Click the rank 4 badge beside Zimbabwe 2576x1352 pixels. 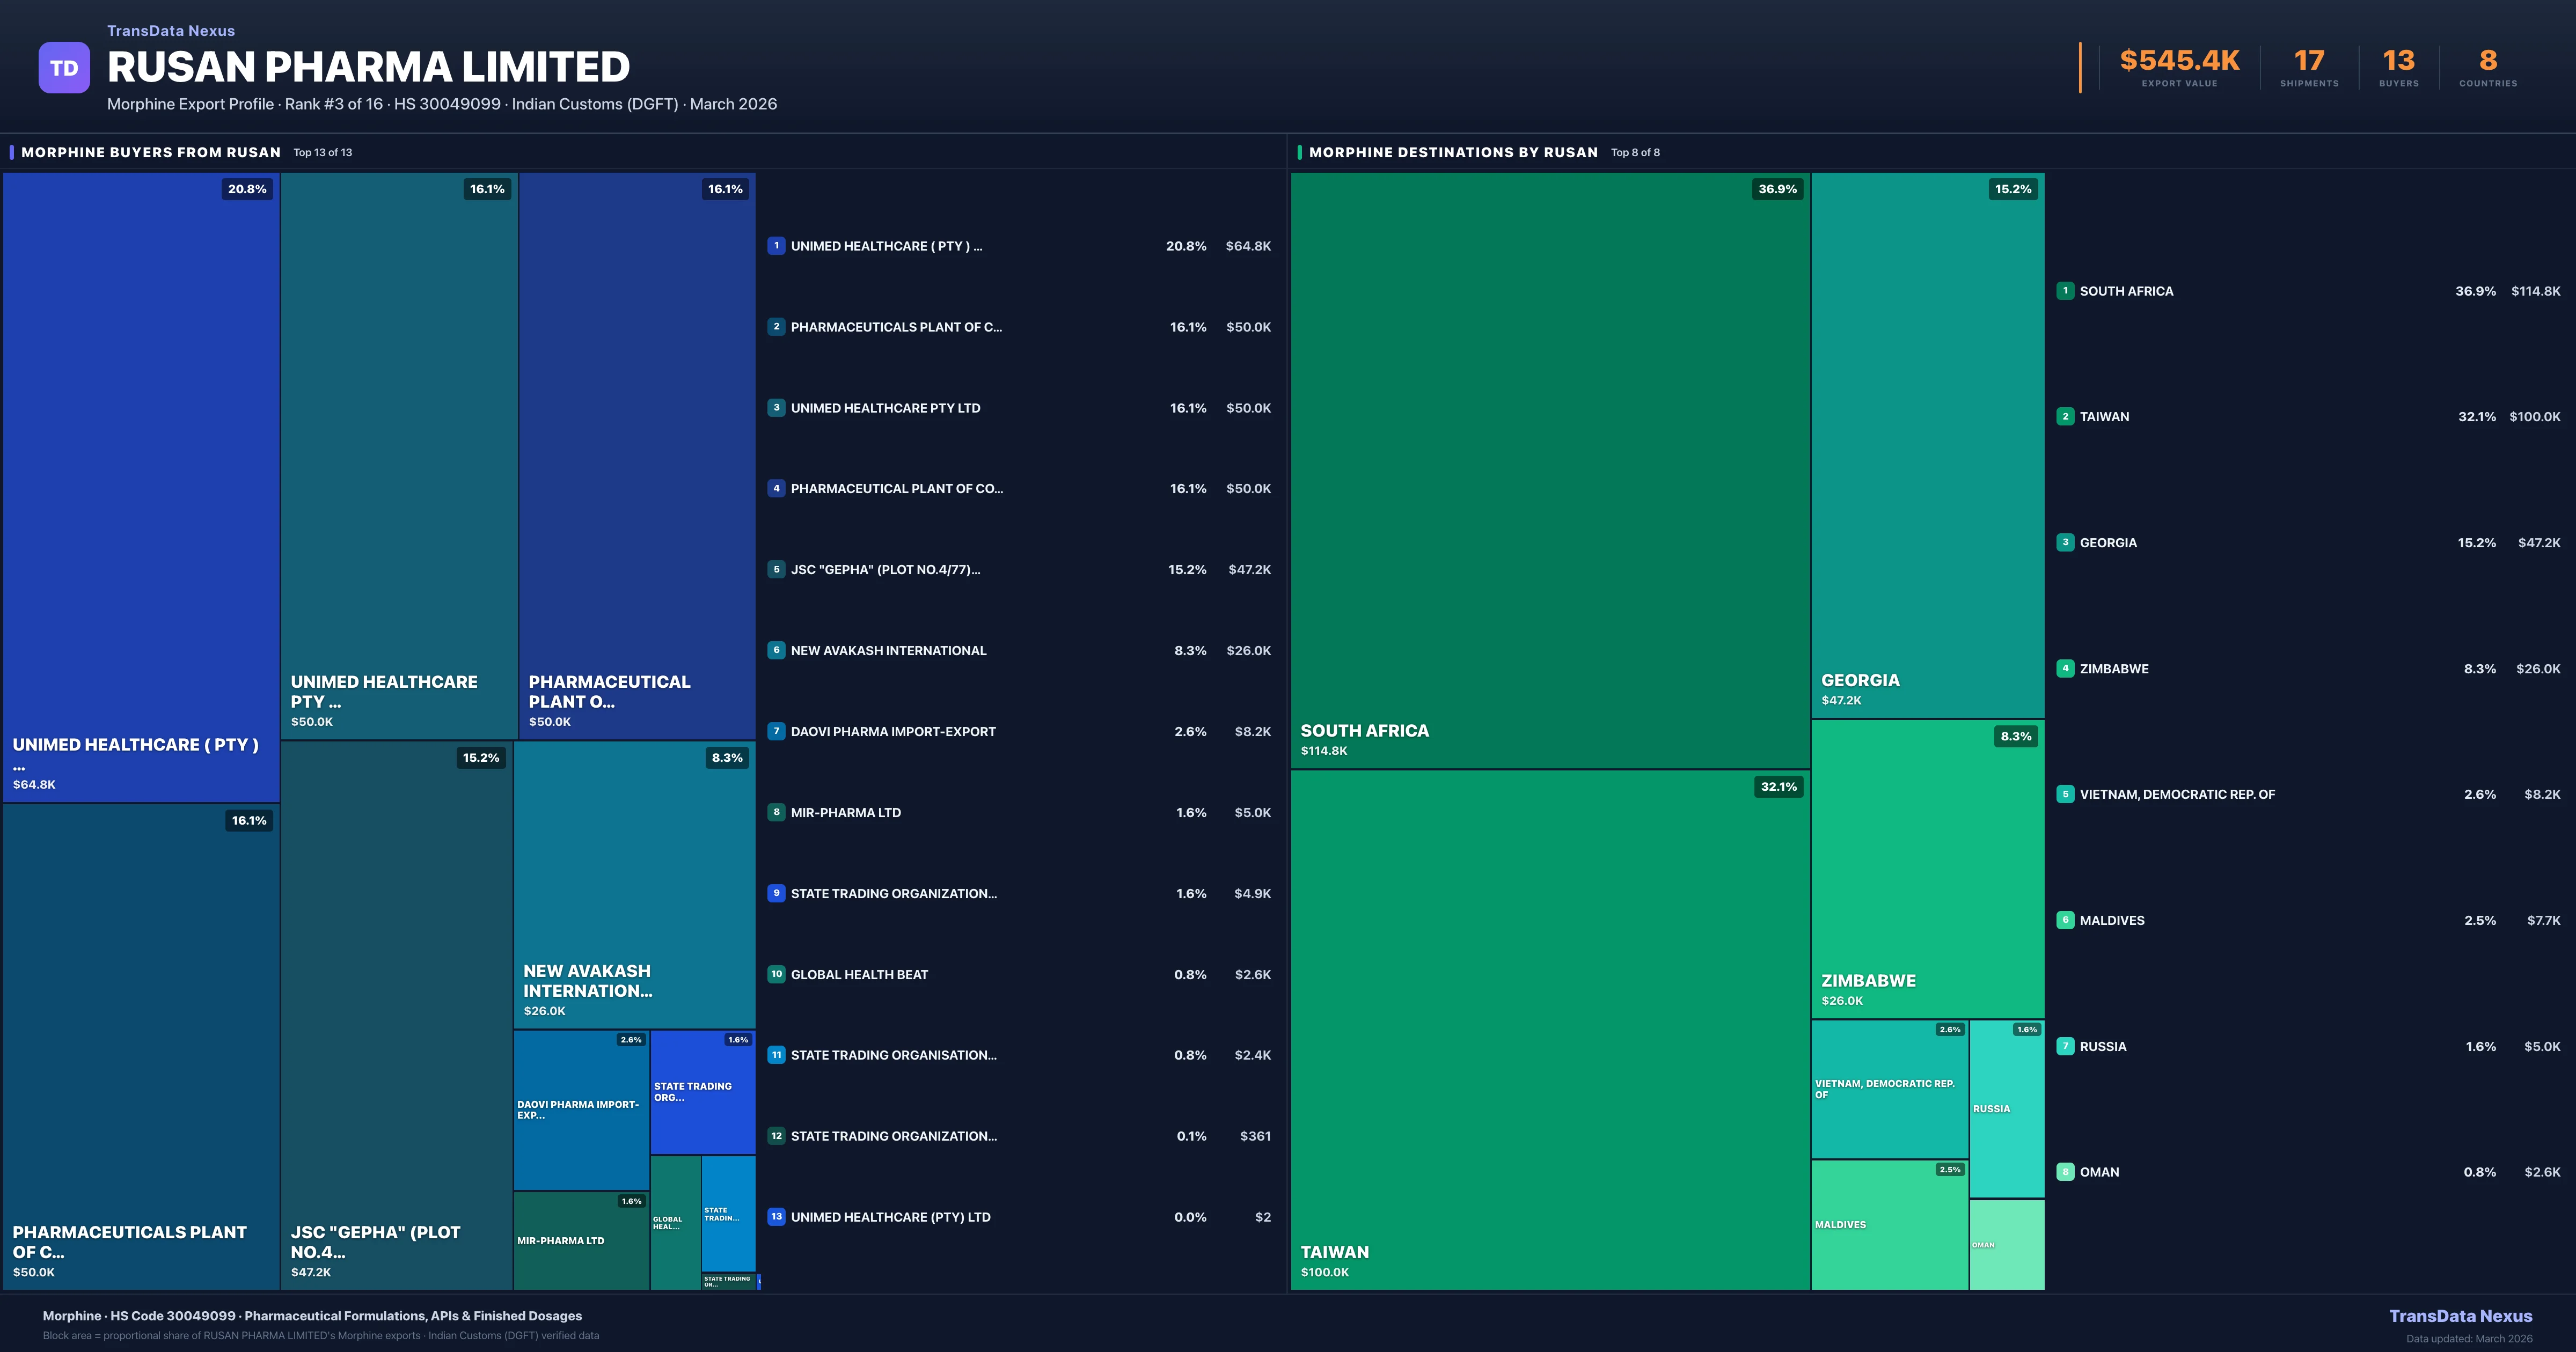tap(2065, 668)
